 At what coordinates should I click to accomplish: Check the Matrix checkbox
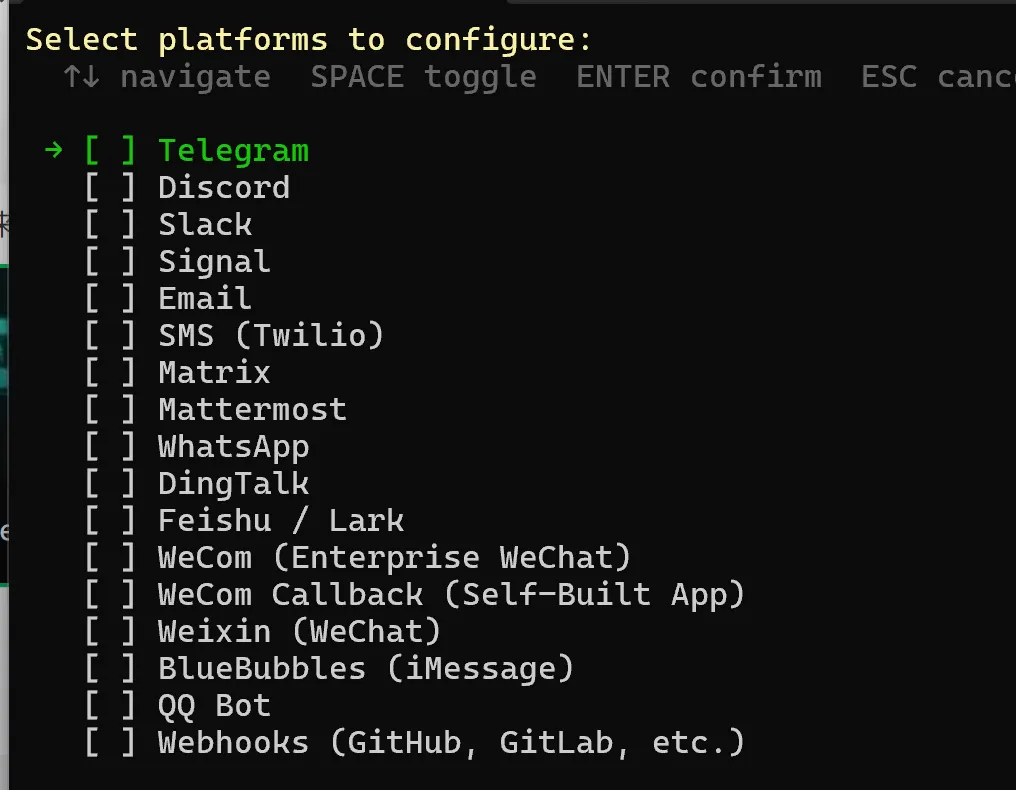pos(110,373)
